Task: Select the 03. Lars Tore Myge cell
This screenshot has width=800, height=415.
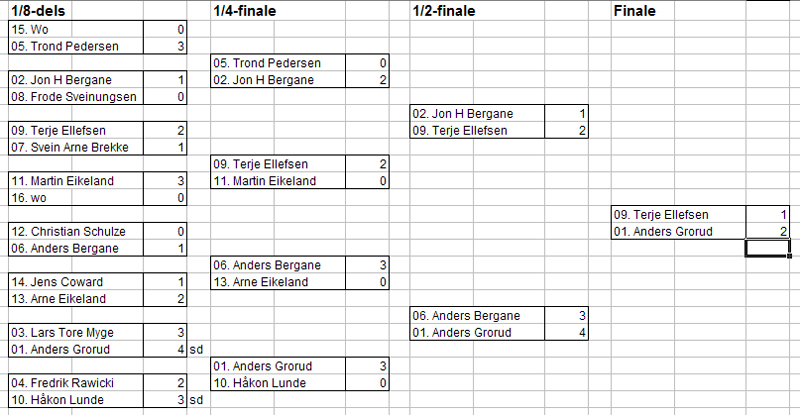Action: pos(76,332)
